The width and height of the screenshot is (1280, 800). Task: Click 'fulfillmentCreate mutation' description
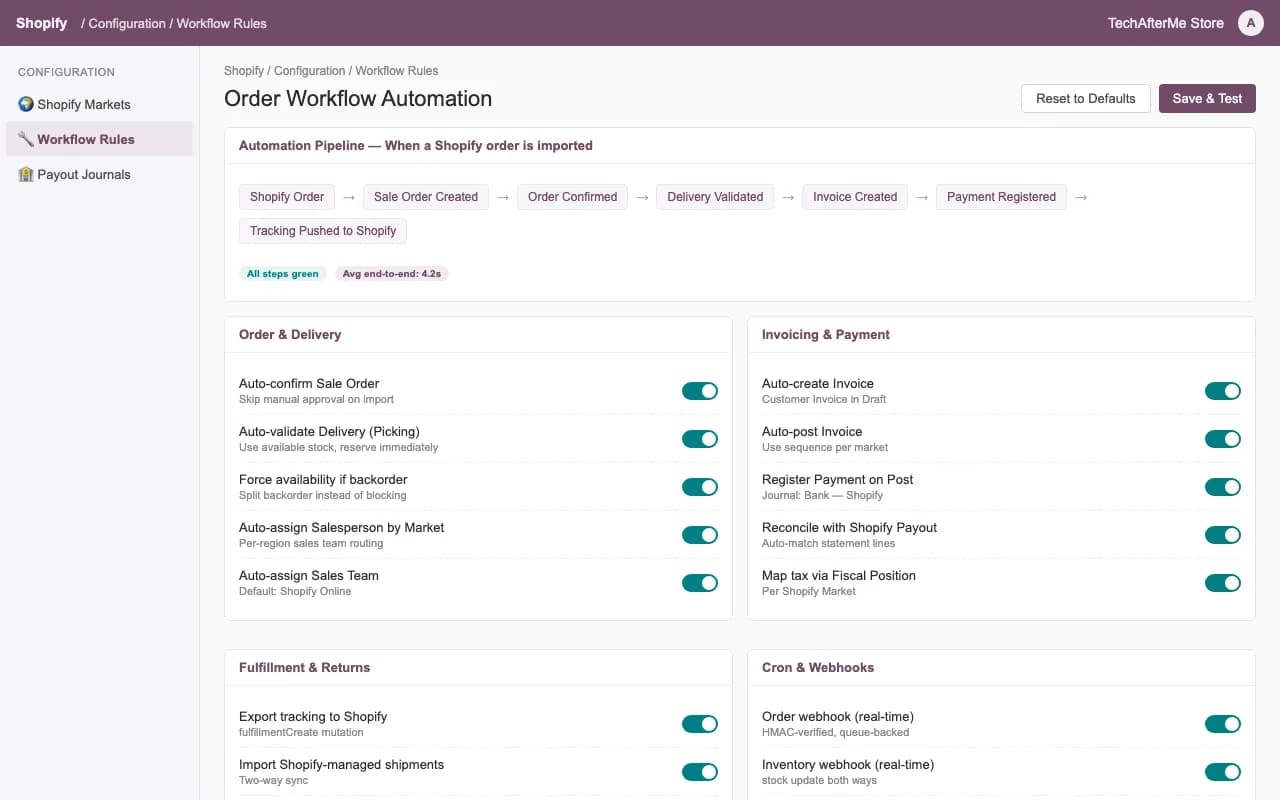[x=301, y=733]
